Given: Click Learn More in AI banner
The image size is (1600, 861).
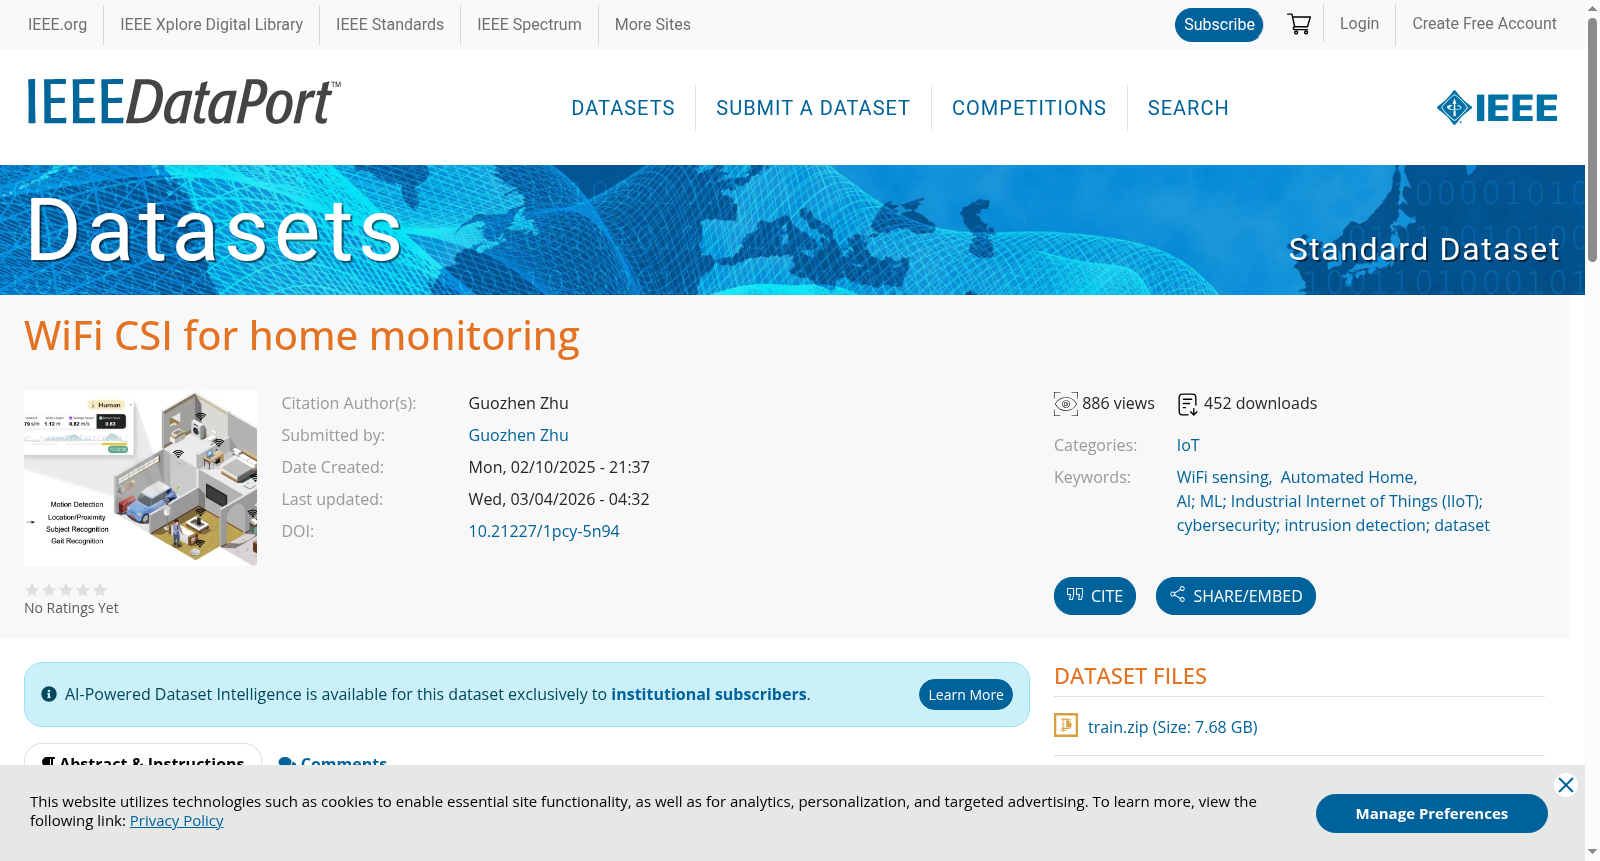Looking at the screenshot, I should tap(966, 695).
